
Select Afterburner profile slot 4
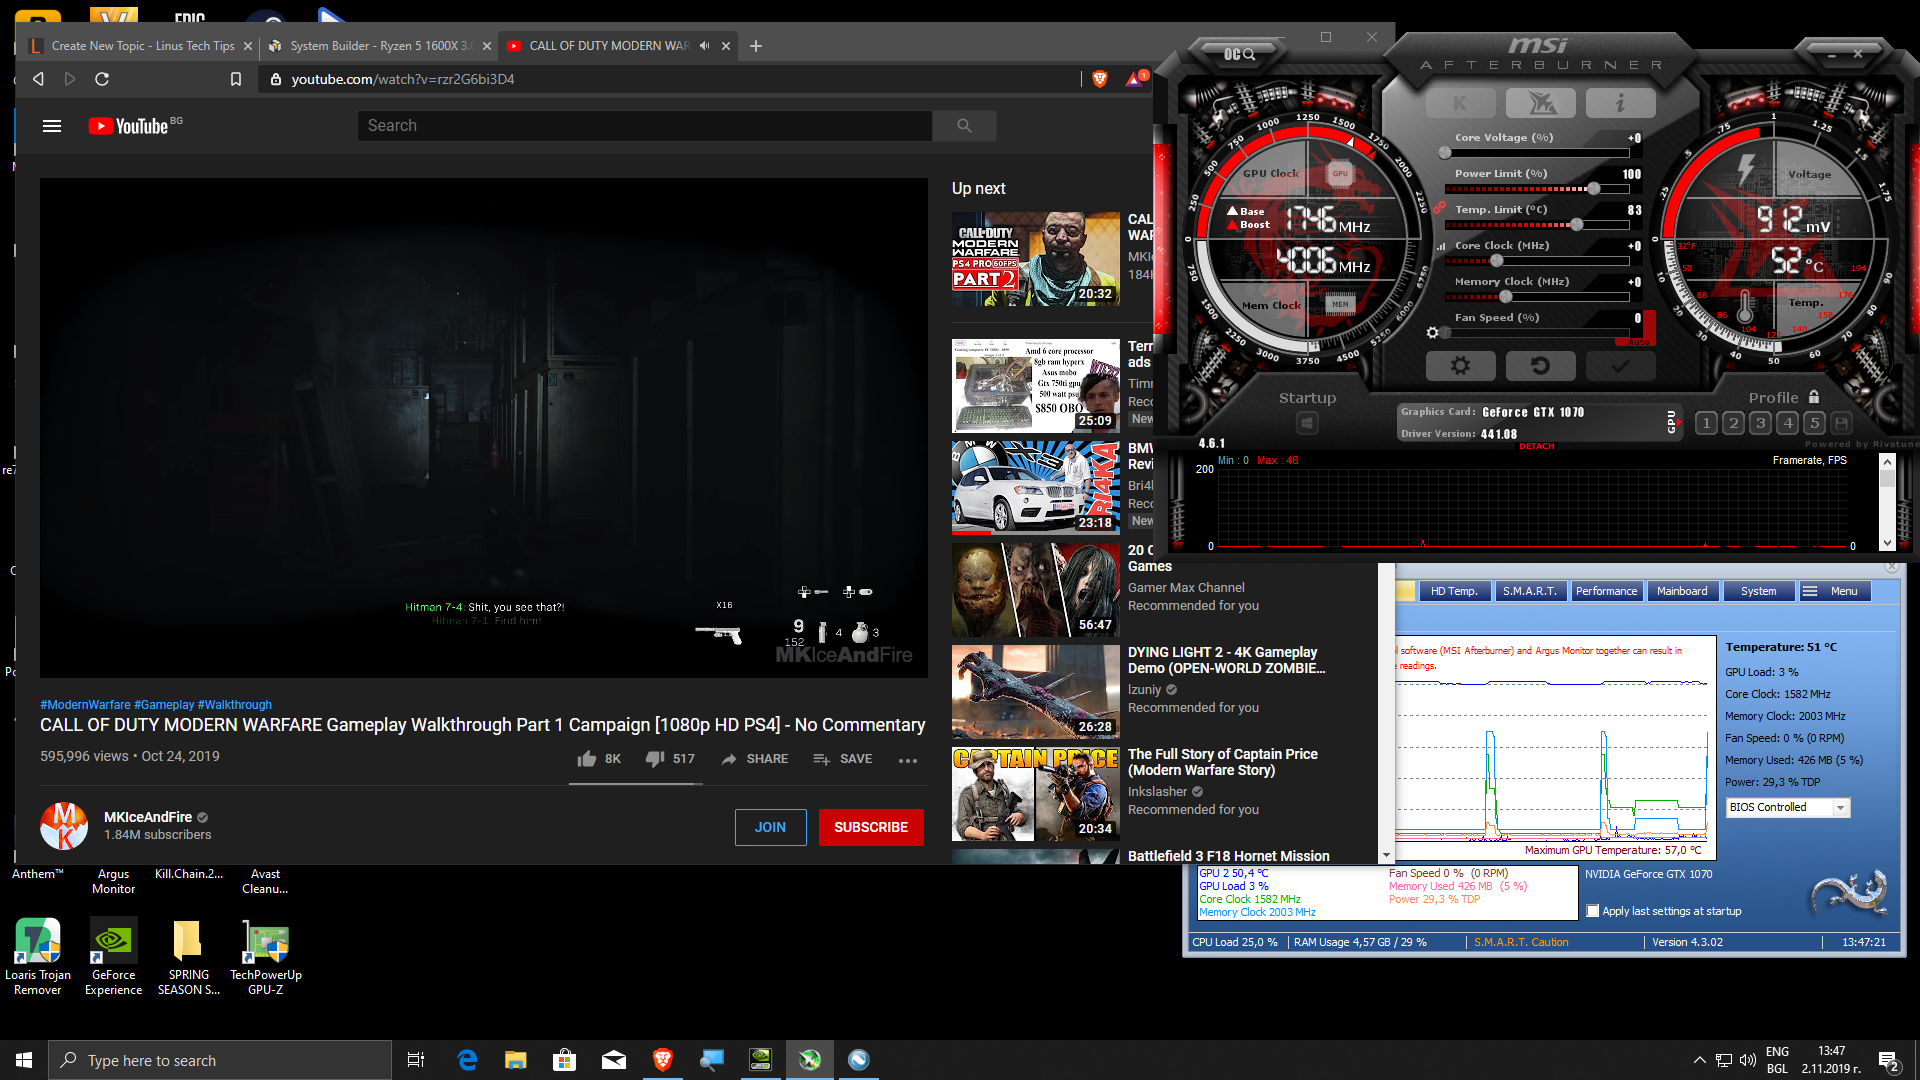click(x=1788, y=423)
